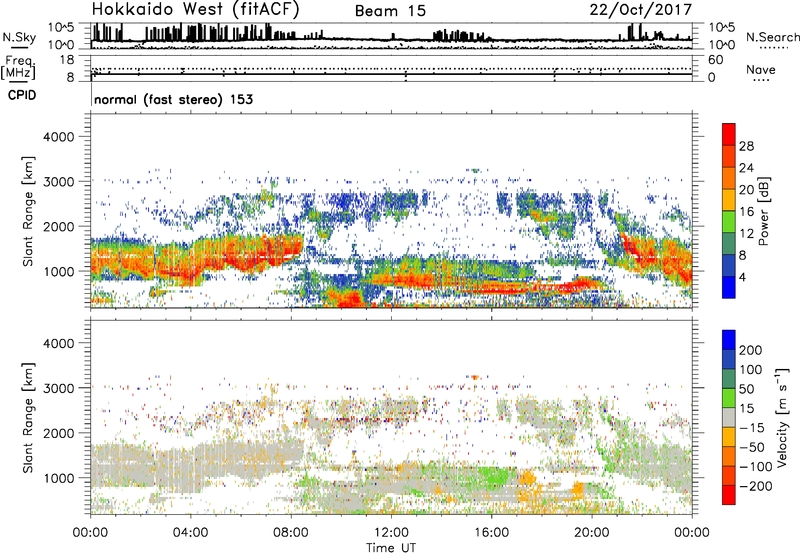Click the 18 MHz frequency tick label

(68, 60)
